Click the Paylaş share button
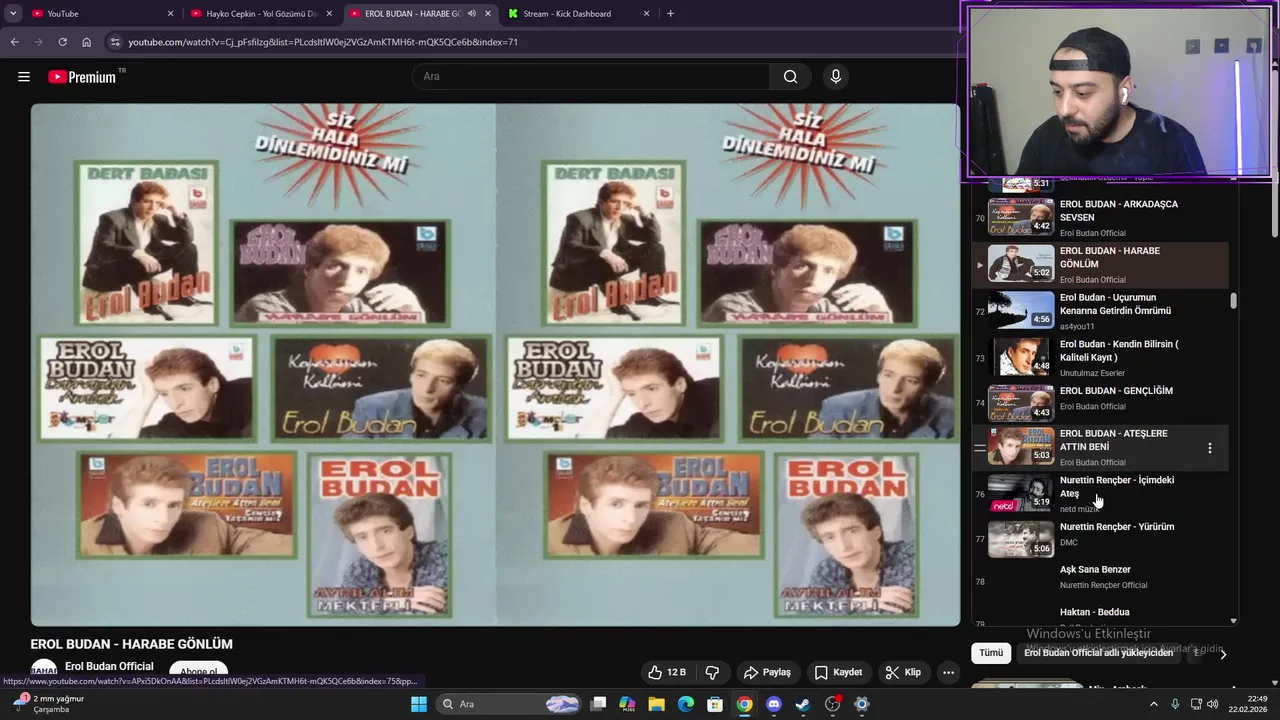Image resolution: width=1280 pixels, height=720 pixels. (x=767, y=672)
